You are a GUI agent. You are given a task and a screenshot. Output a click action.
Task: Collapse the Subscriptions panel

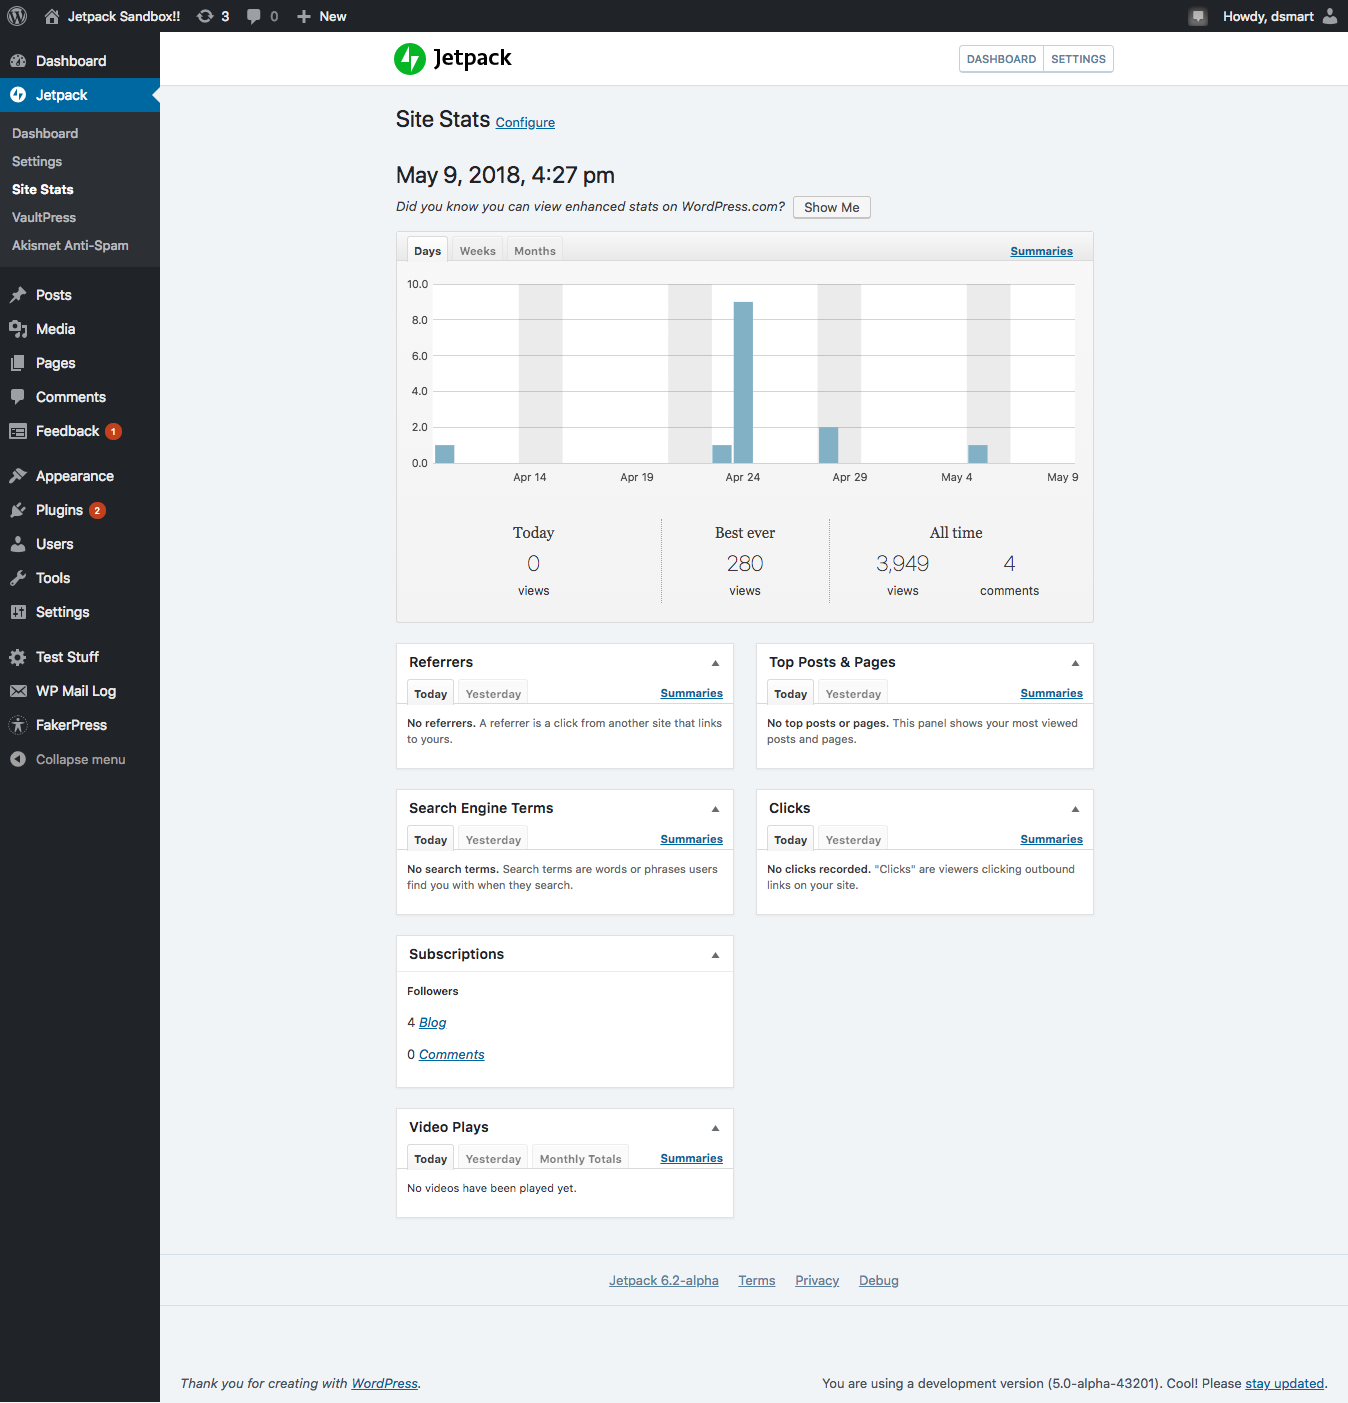click(715, 955)
